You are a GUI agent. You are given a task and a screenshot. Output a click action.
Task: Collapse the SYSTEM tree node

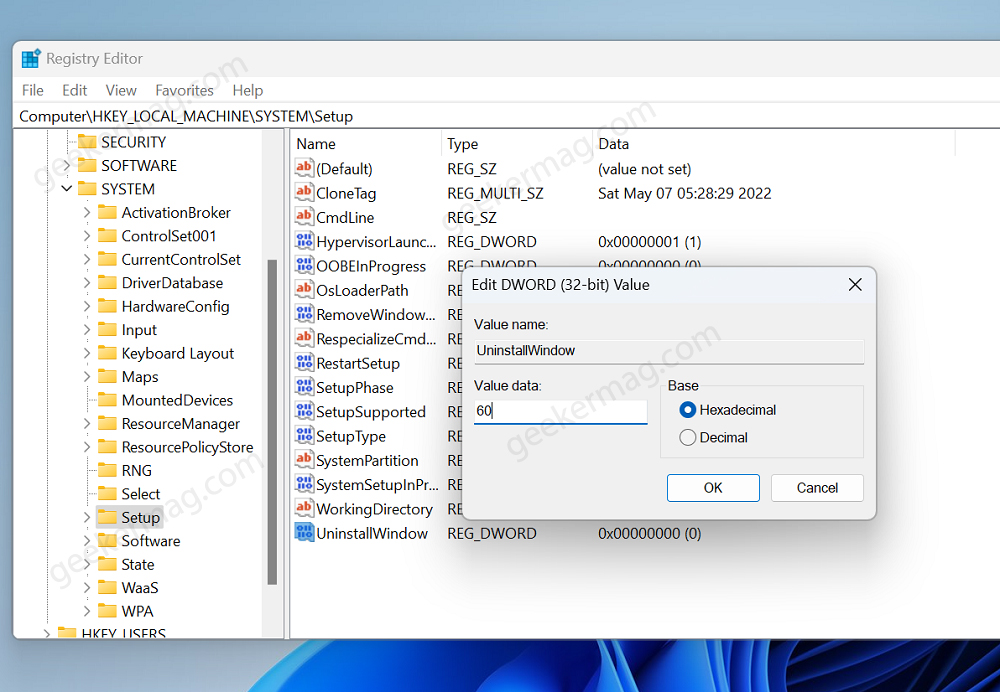click(x=66, y=189)
